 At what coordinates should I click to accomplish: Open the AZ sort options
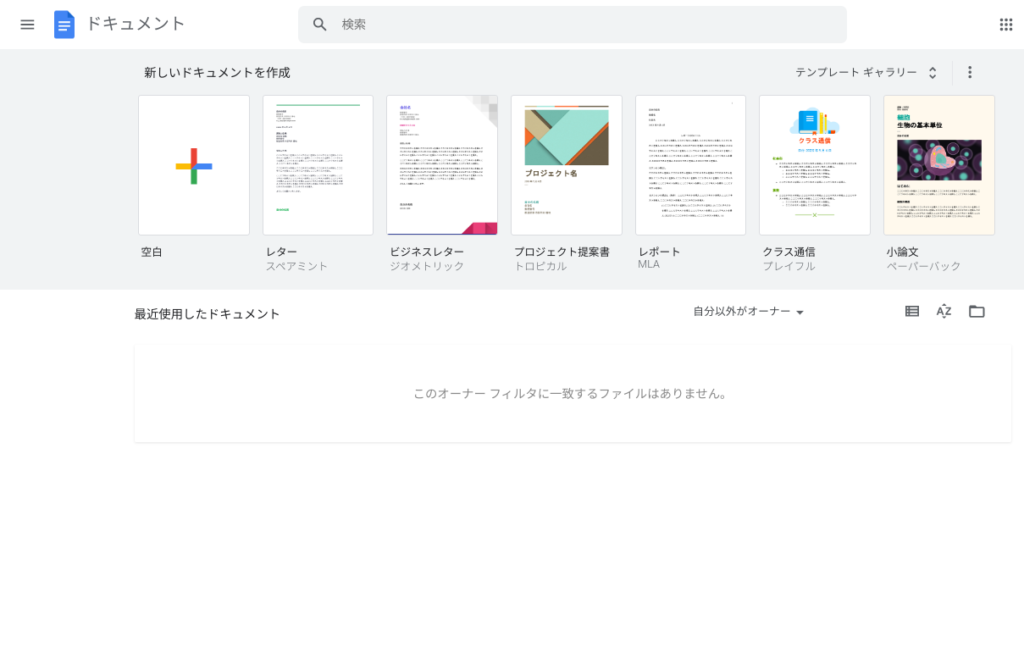944,311
